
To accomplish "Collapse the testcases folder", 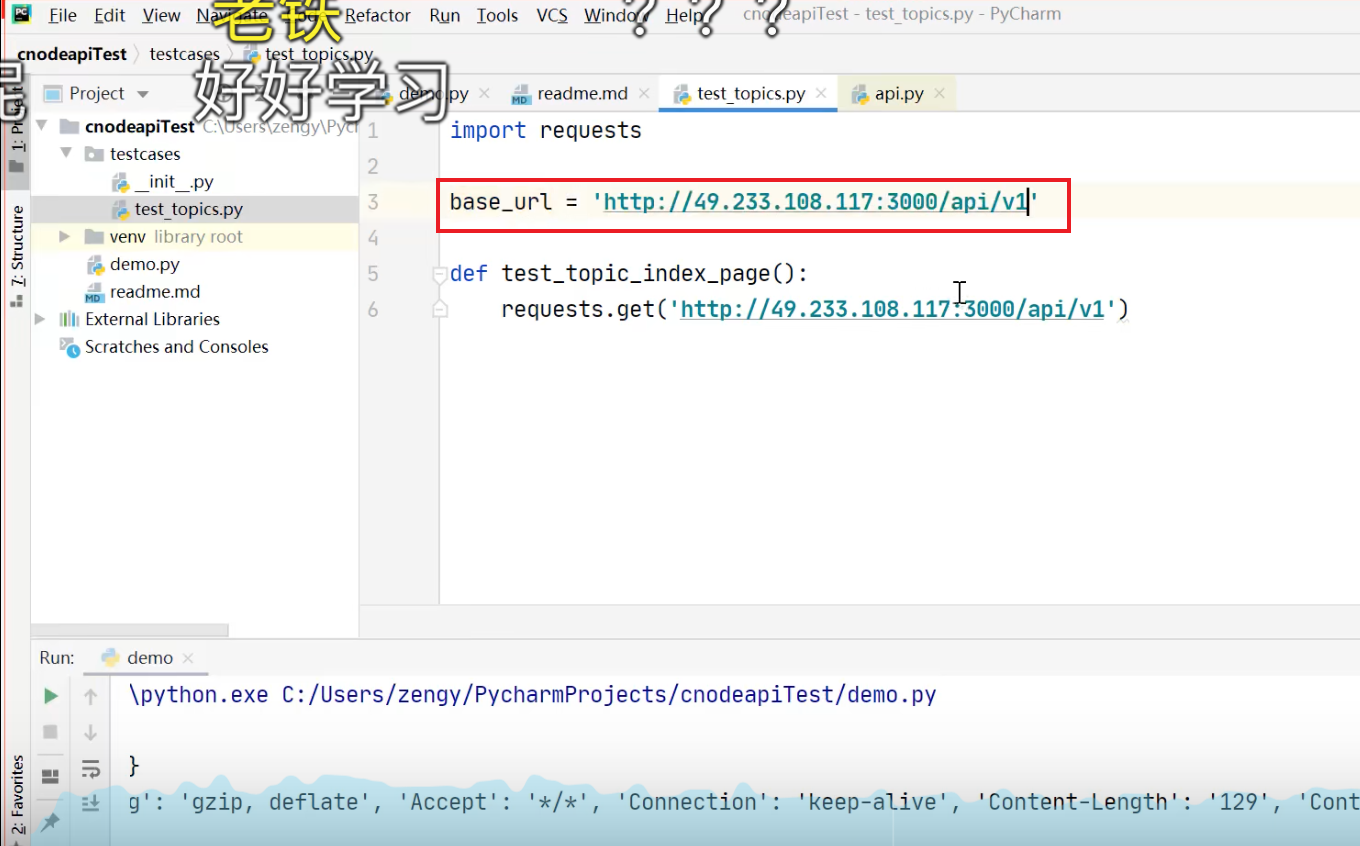I will coord(67,154).
